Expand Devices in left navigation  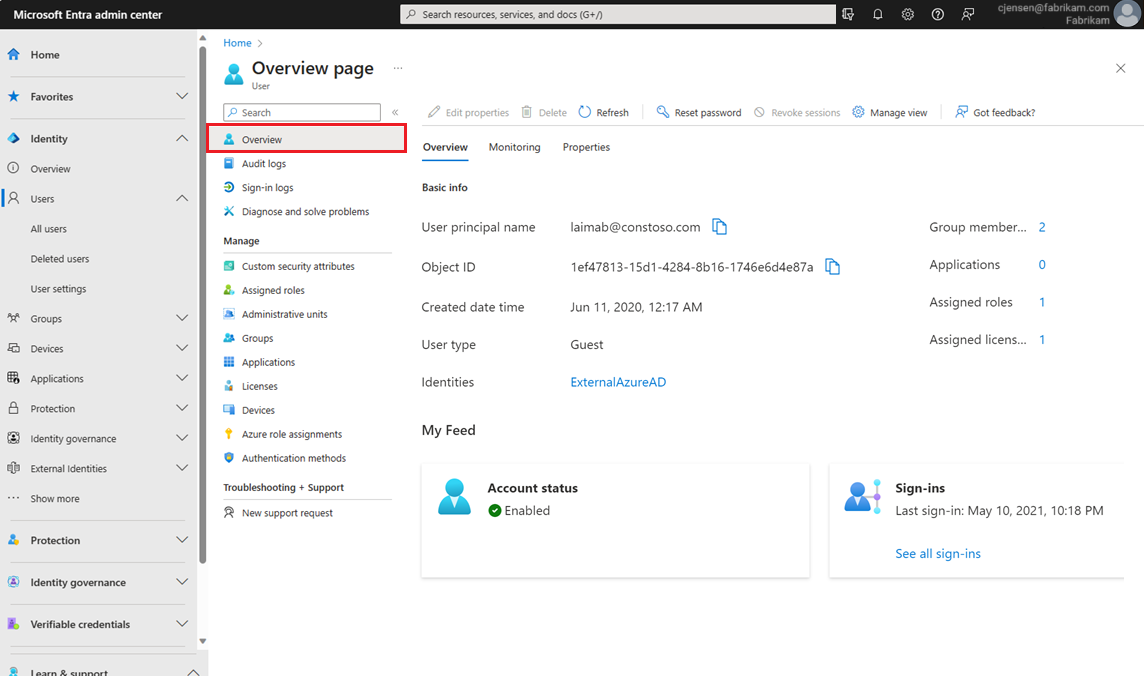pyautogui.click(x=182, y=349)
